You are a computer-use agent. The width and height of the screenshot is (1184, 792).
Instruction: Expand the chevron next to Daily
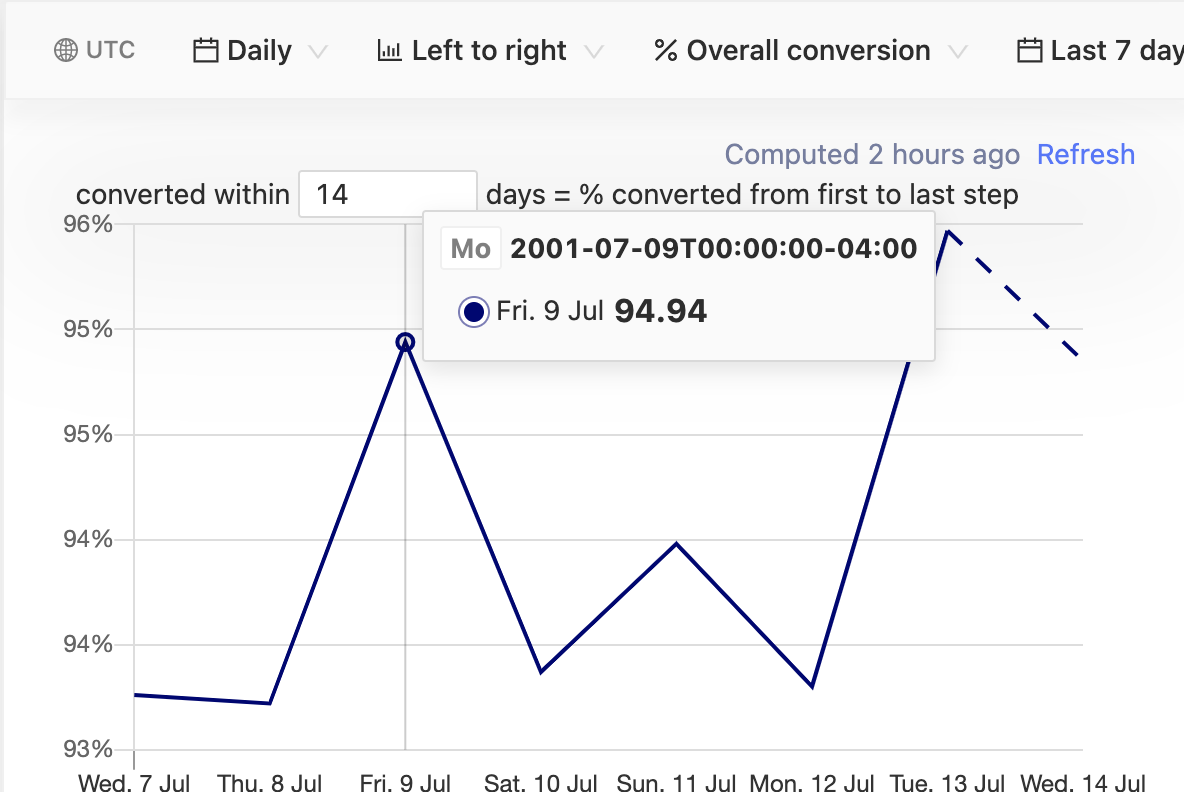click(319, 51)
